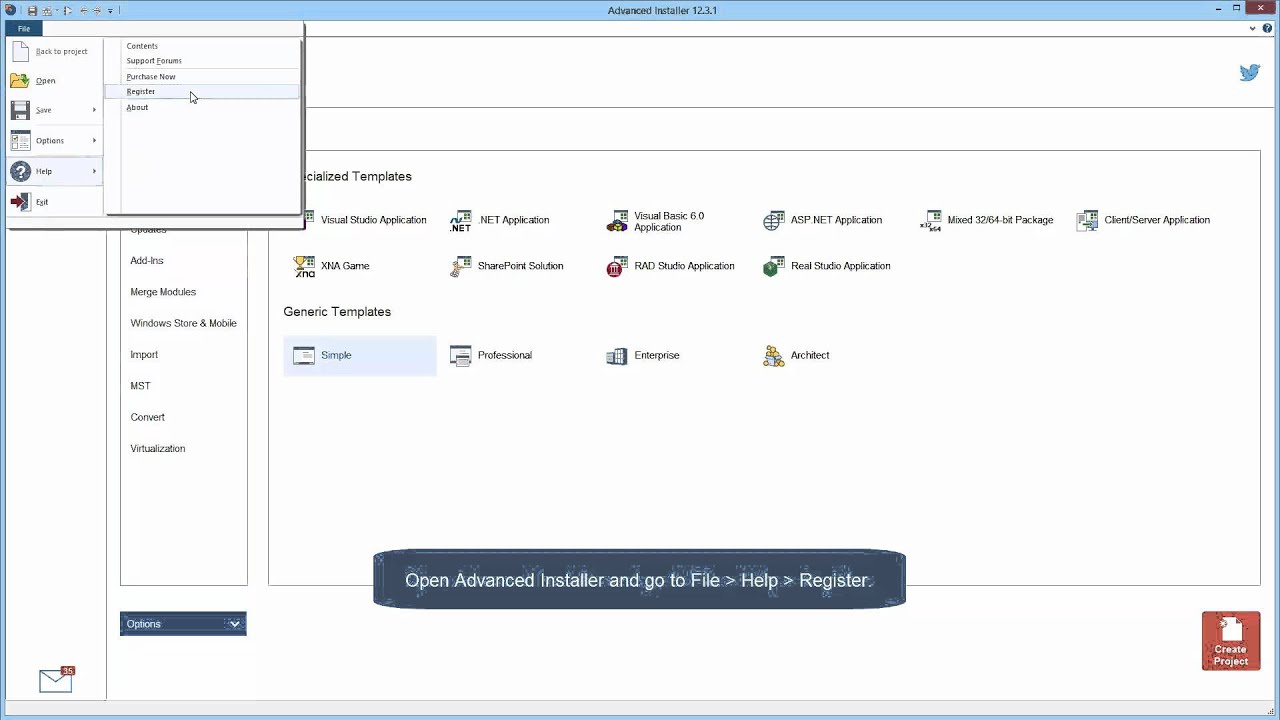1280x720 pixels.
Task: Click Register in the Help submenu
Action: [201, 91]
